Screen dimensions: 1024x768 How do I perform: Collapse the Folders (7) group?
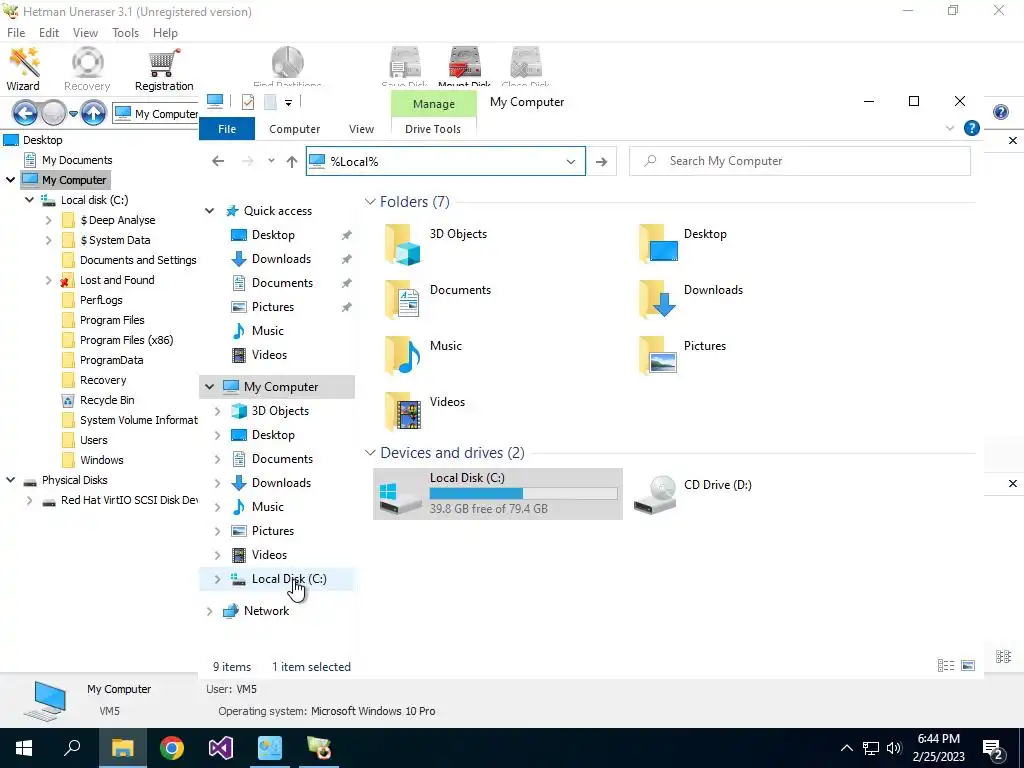pyautogui.click(x=370, y=202)
